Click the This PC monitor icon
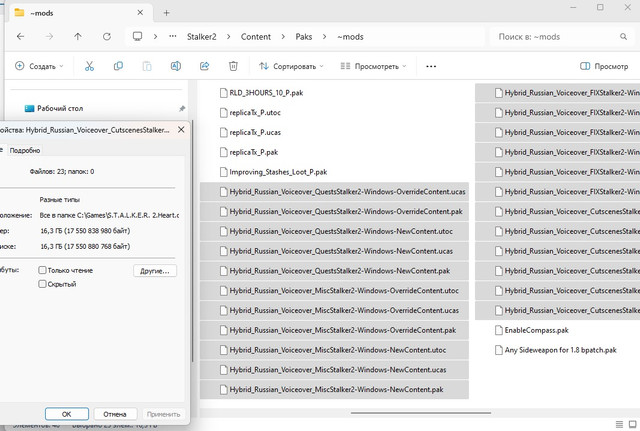 pyautogui.click(x=138, y=37)
